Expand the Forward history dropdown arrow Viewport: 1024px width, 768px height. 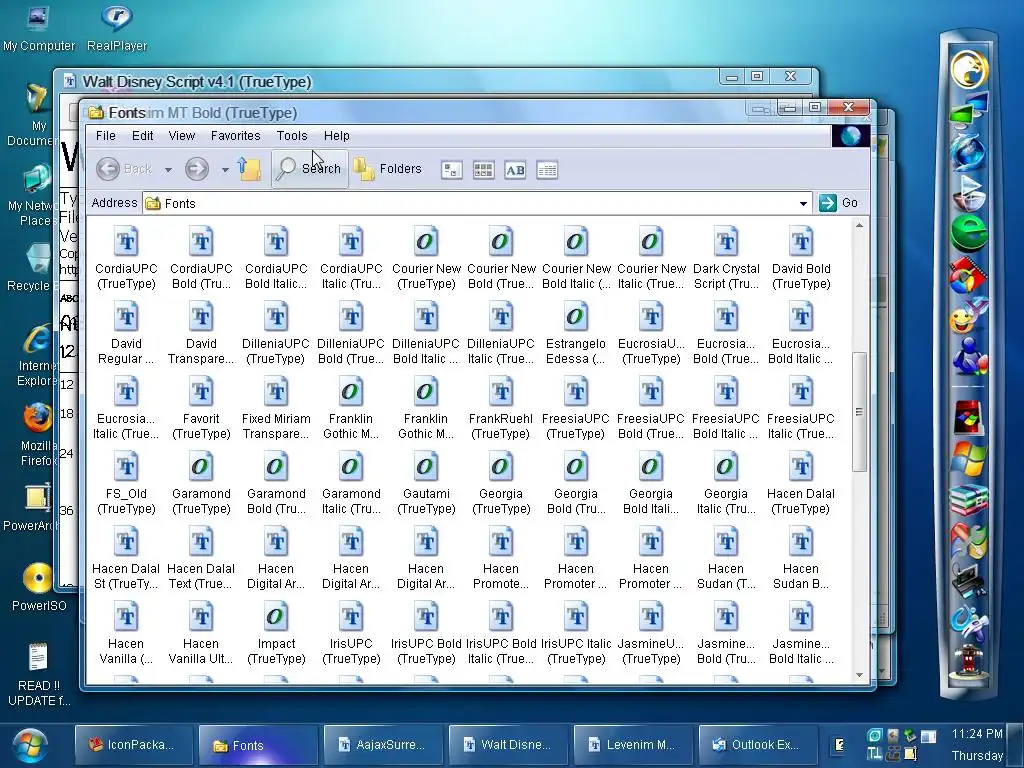(x=225, y=170)
